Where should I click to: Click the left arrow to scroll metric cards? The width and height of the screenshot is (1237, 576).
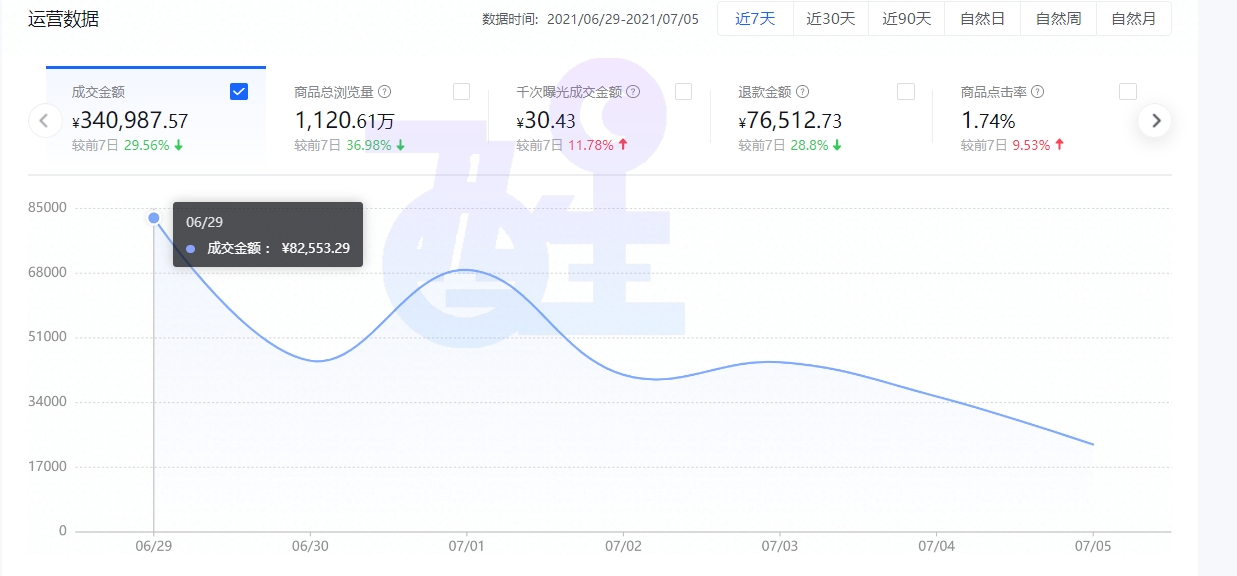[x=45, y=120]
